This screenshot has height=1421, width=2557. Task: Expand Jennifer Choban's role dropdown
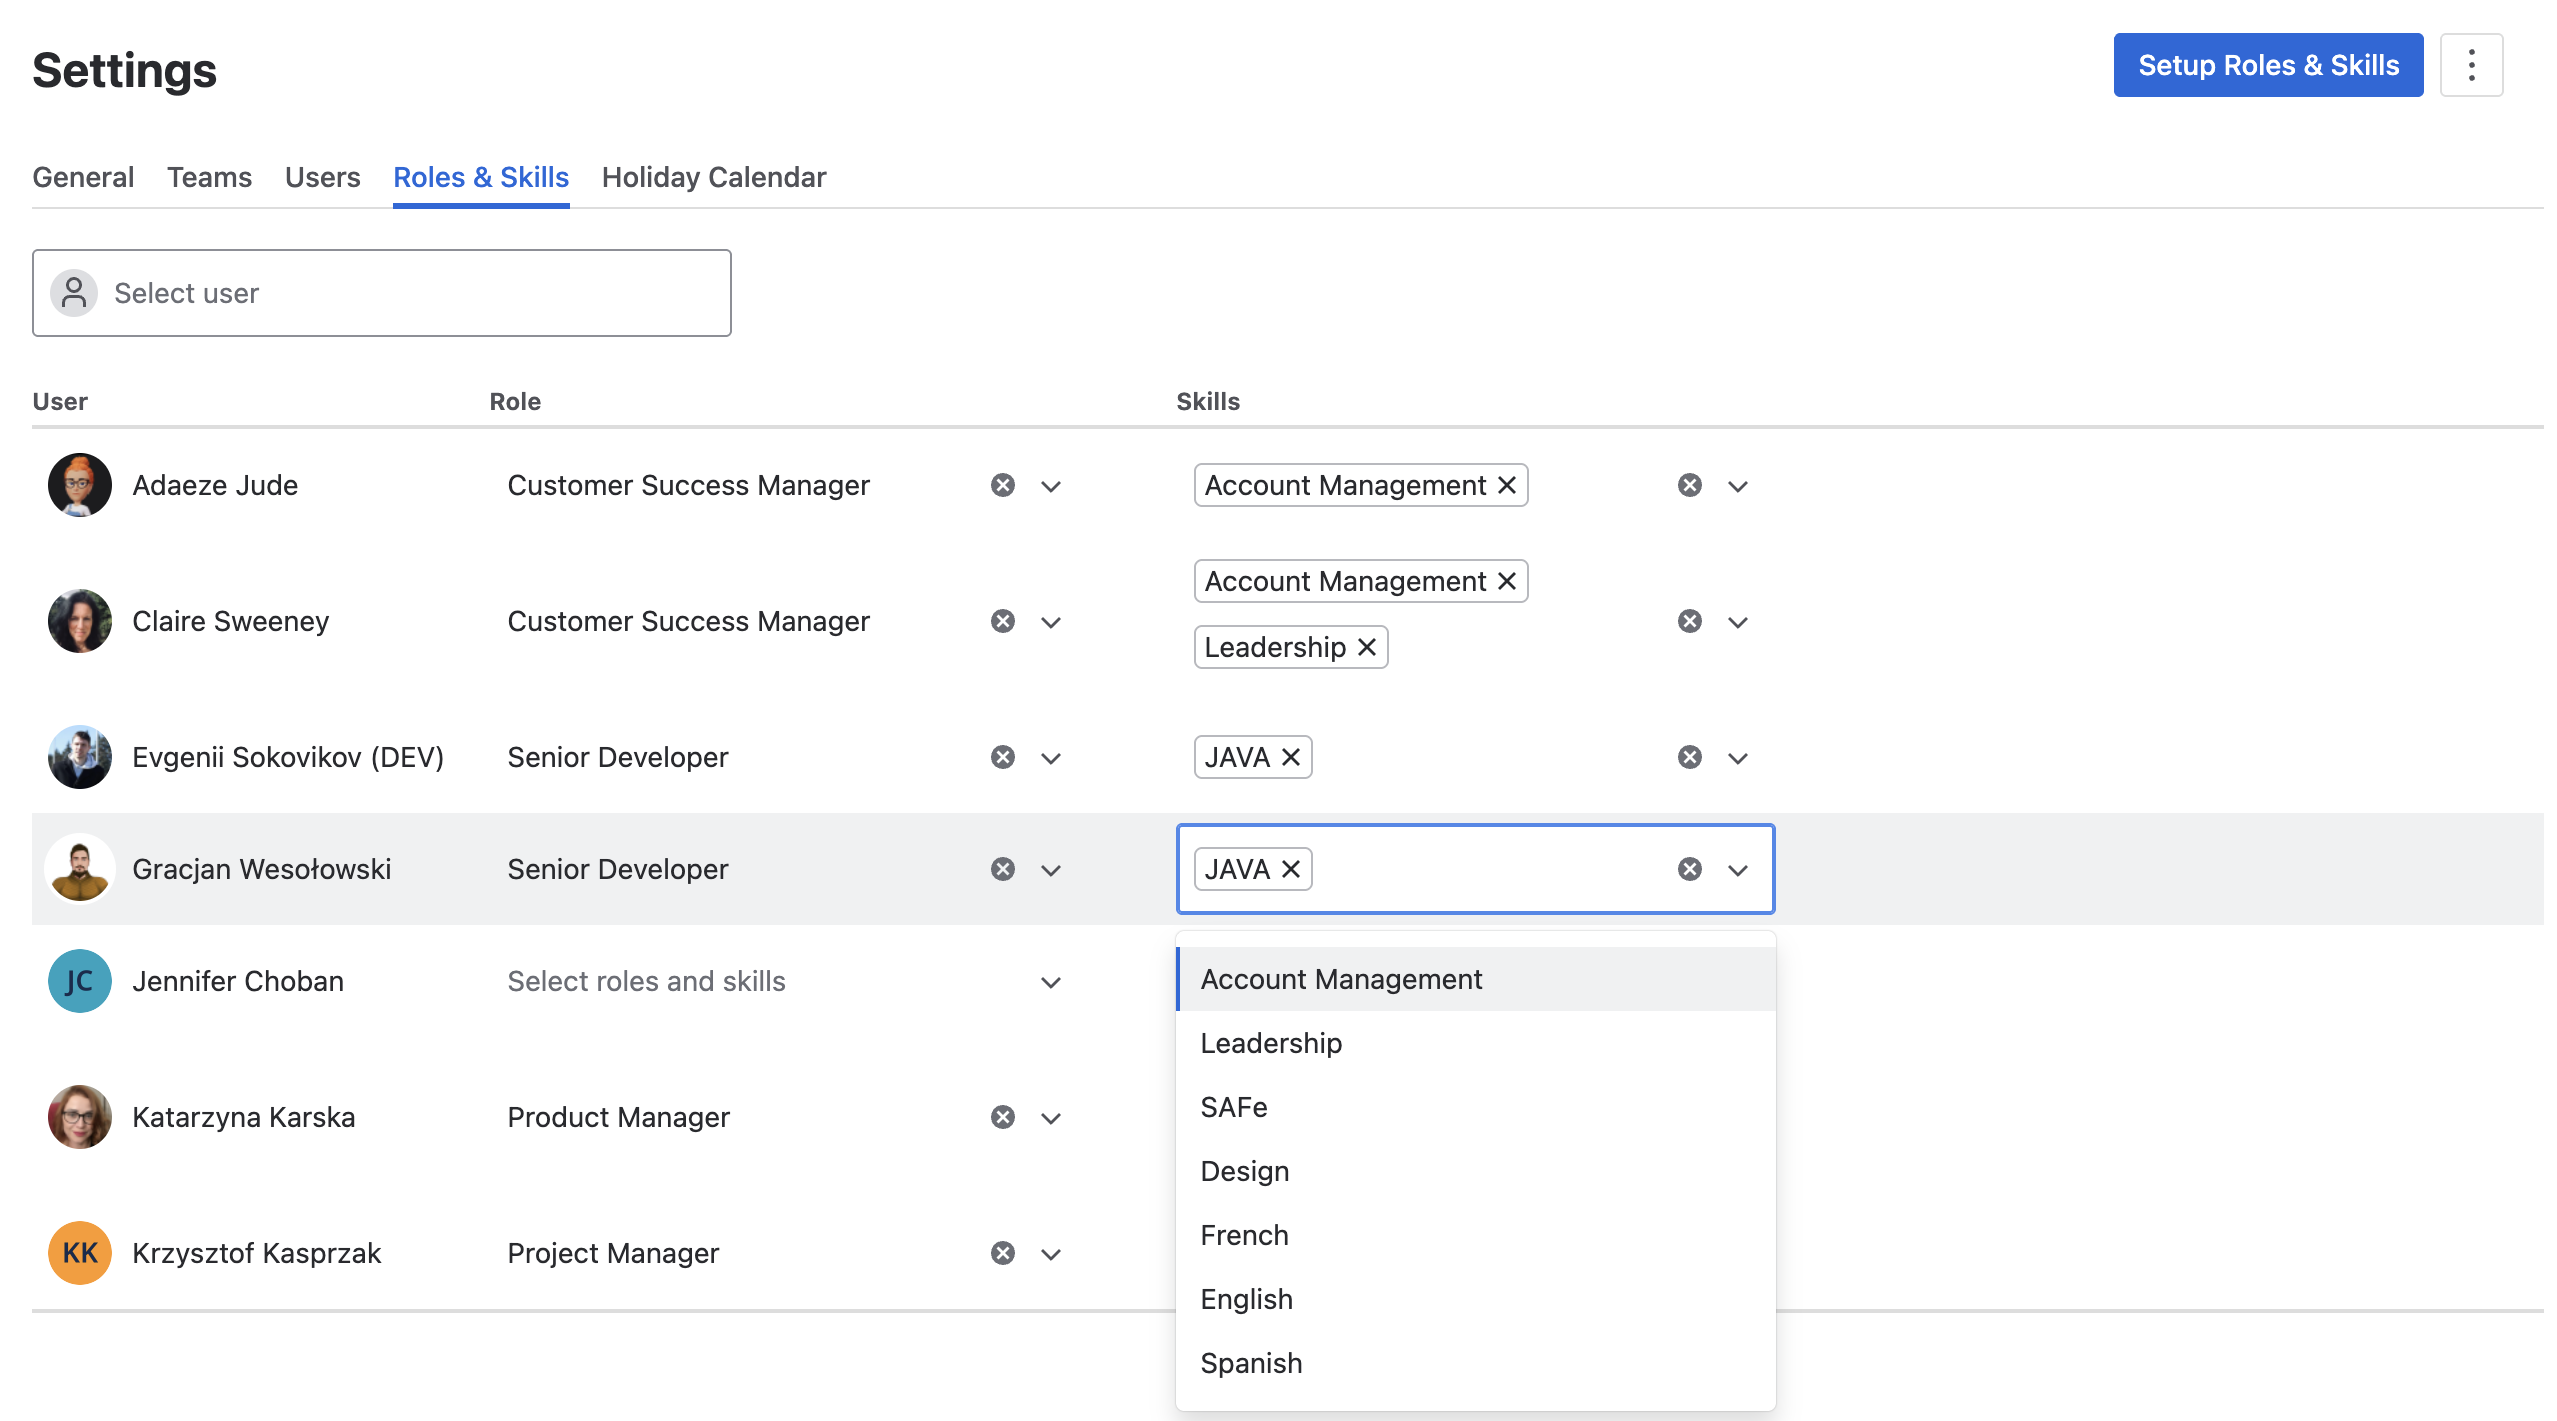[1050, 982]
